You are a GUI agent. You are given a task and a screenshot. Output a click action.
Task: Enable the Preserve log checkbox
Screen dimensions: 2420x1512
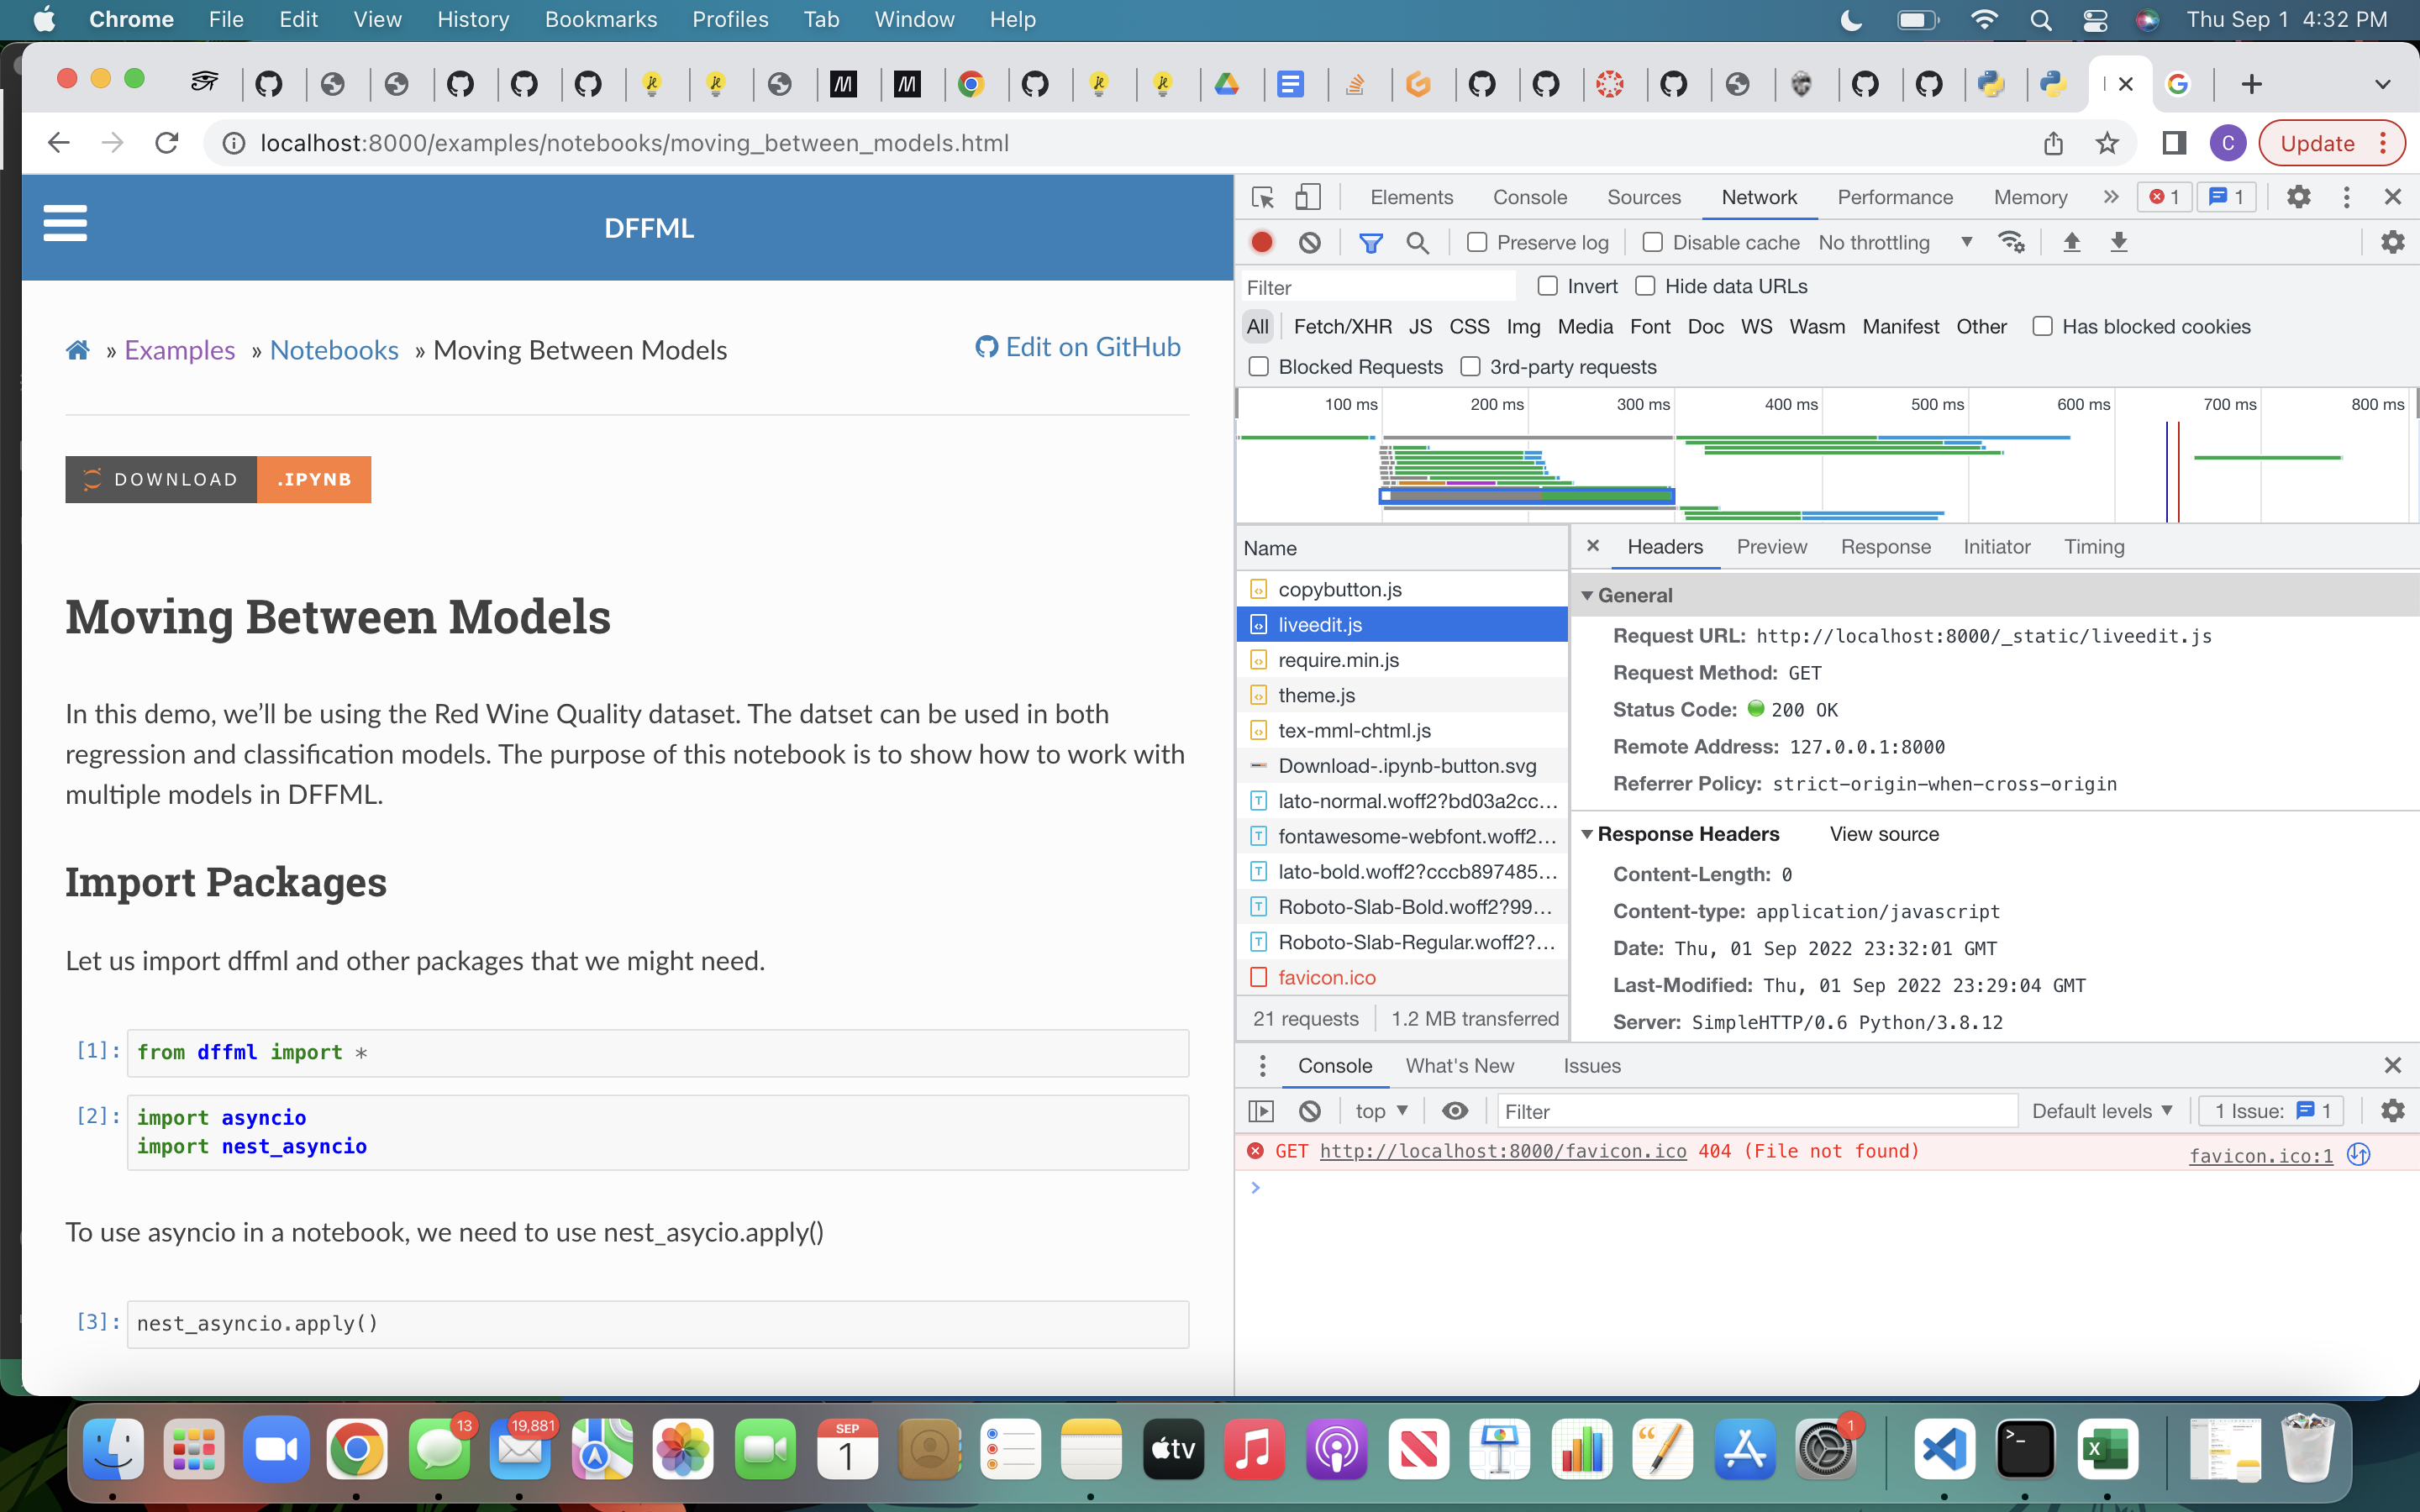(x=1477, y=242)
